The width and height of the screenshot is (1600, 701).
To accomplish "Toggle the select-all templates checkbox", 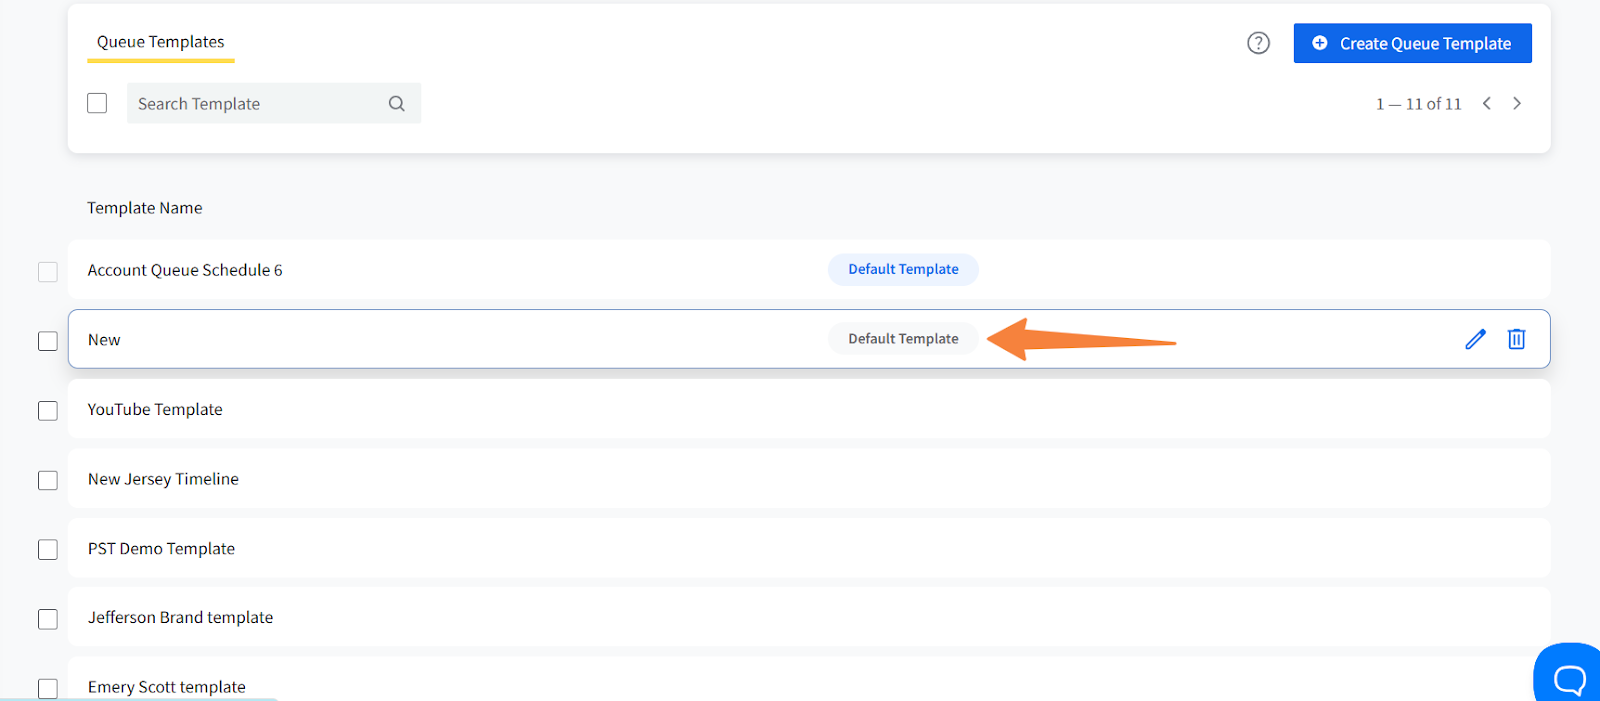I will tap(97, 103).
